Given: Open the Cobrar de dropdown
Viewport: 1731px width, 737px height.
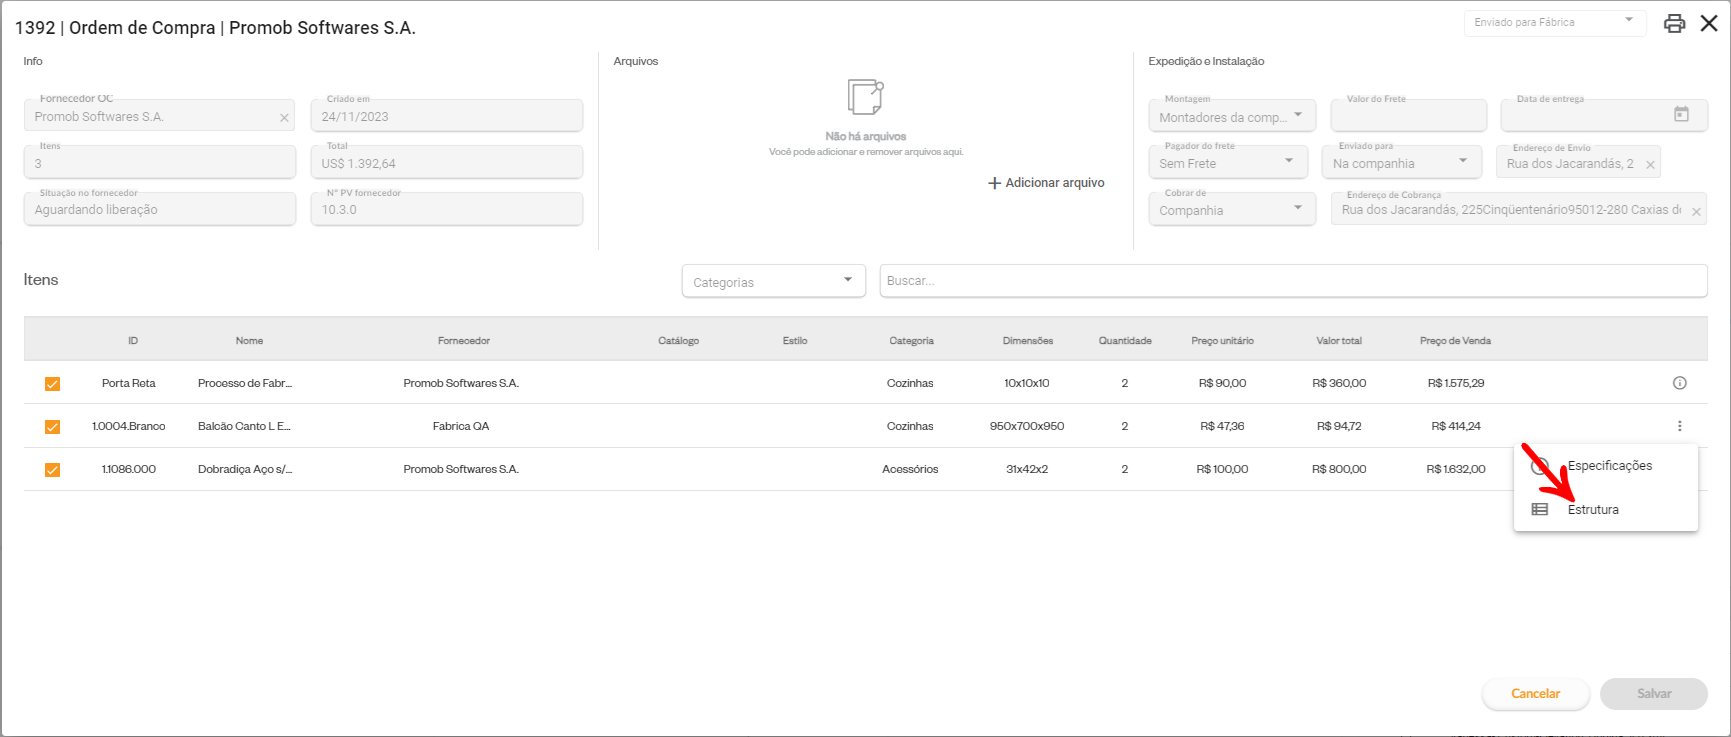Looking at the screenshot, I should [x=1232, y=209].
